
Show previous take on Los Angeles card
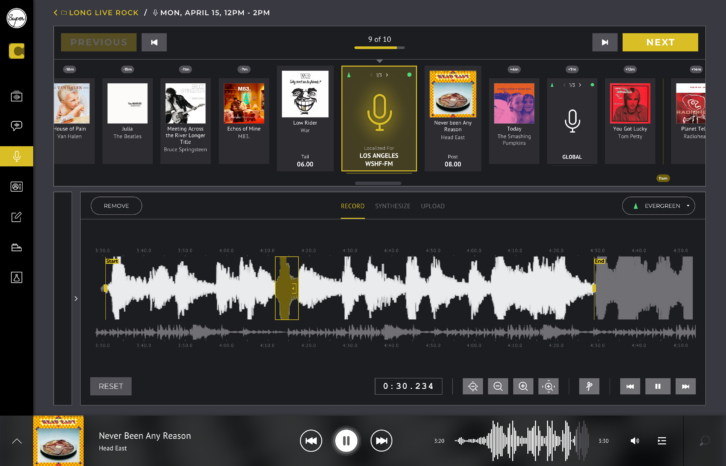coord(371,75)
